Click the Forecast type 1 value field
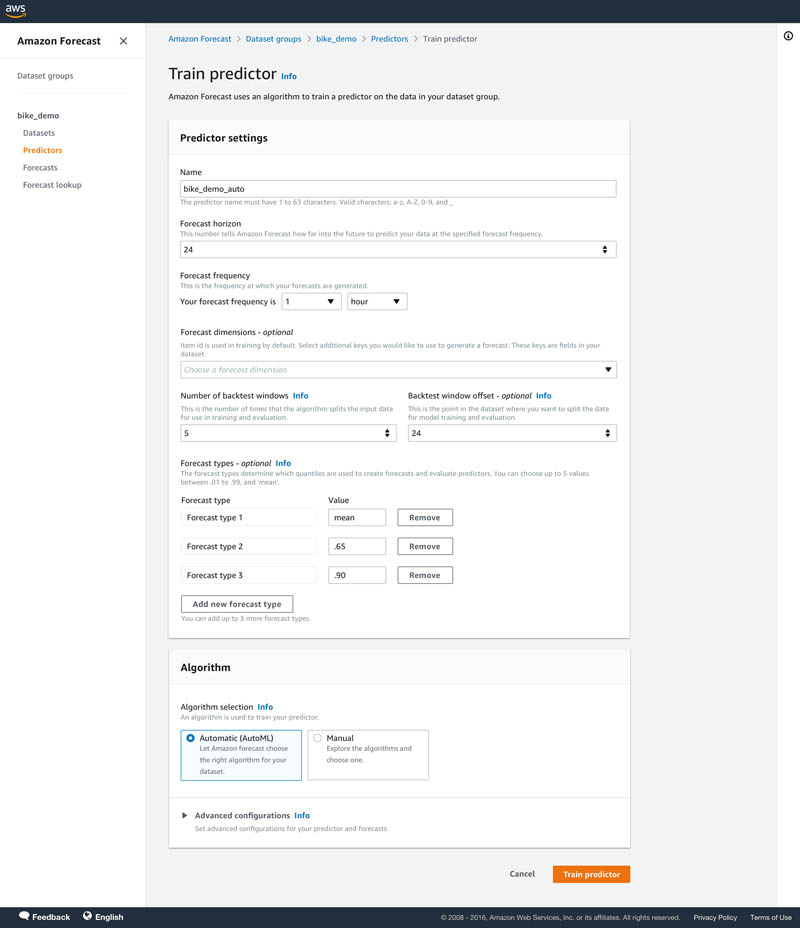The height and width of the screenshot is (928, 800). (x=357, y=517)
